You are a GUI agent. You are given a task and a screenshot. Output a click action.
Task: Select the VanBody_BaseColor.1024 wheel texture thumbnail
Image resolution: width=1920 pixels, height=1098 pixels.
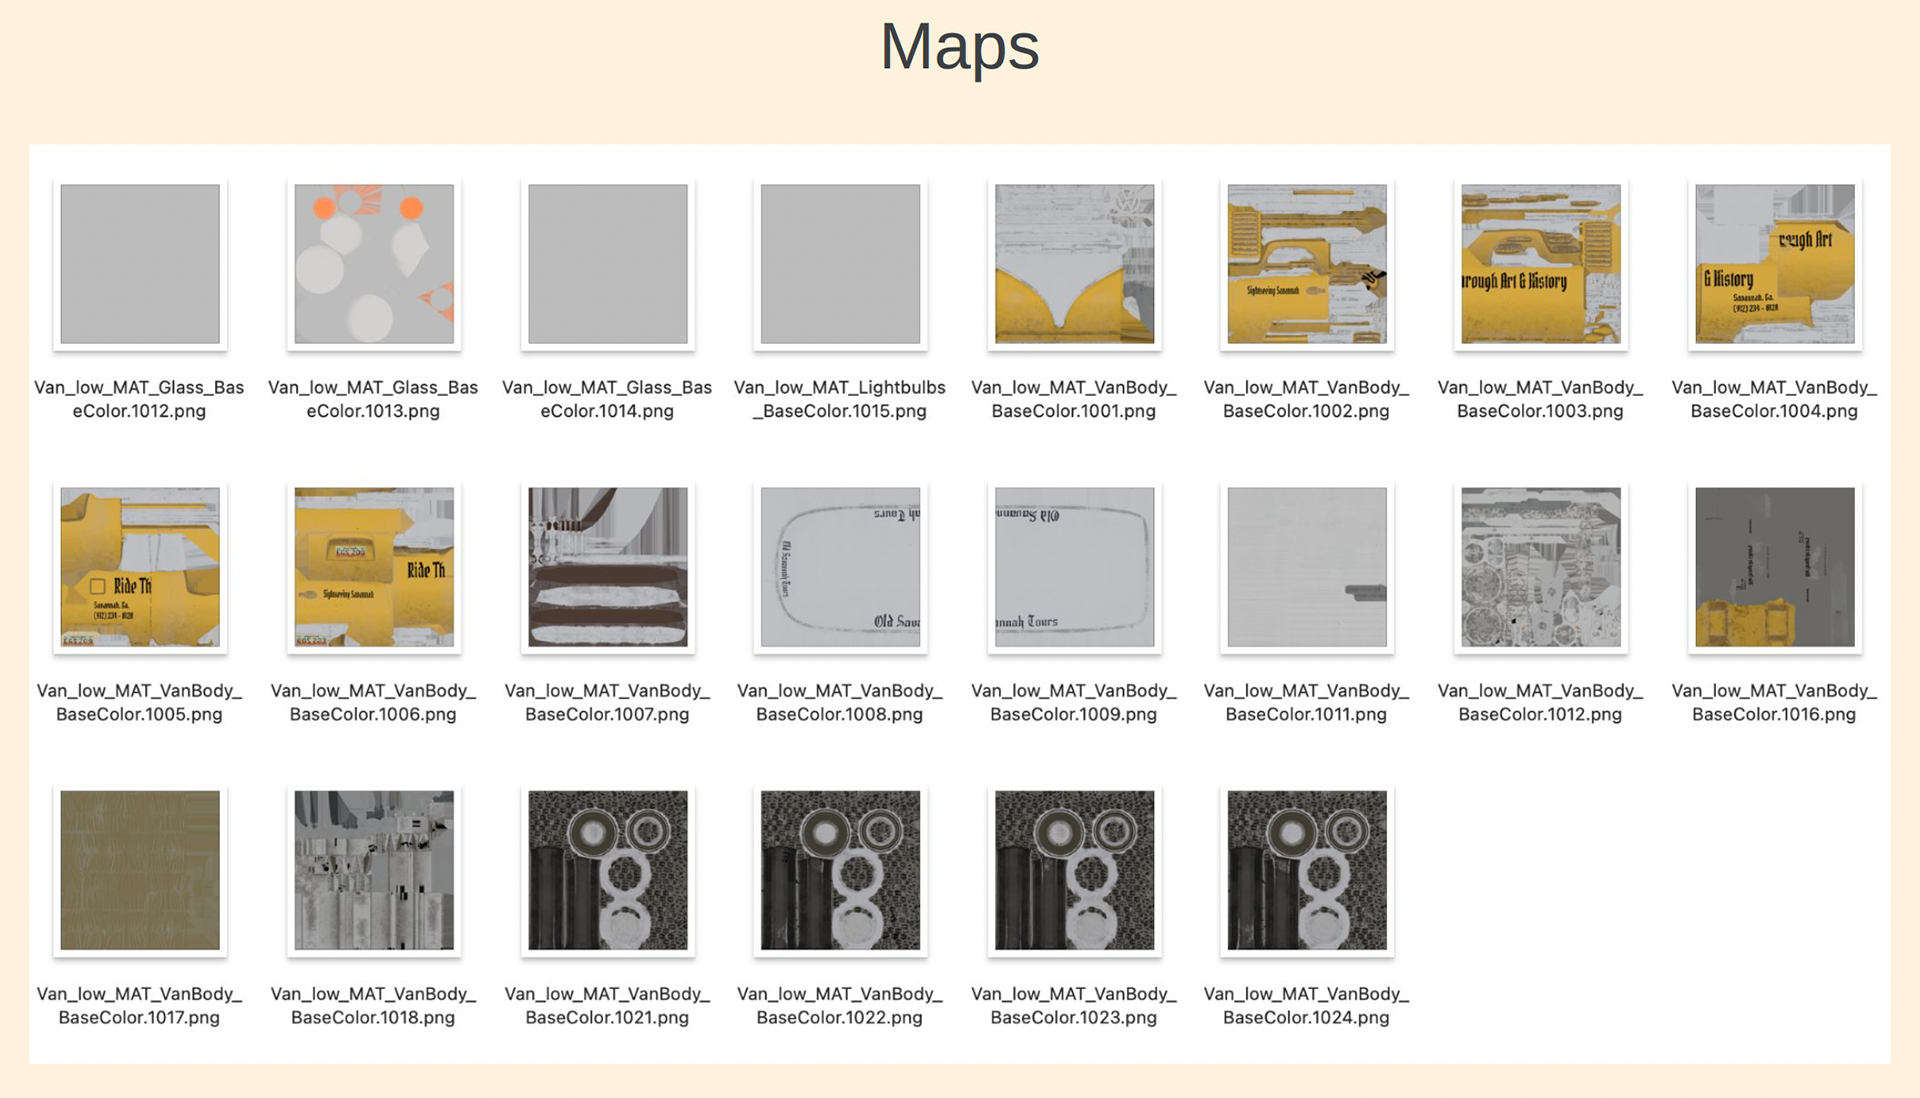click(1307, 870)
